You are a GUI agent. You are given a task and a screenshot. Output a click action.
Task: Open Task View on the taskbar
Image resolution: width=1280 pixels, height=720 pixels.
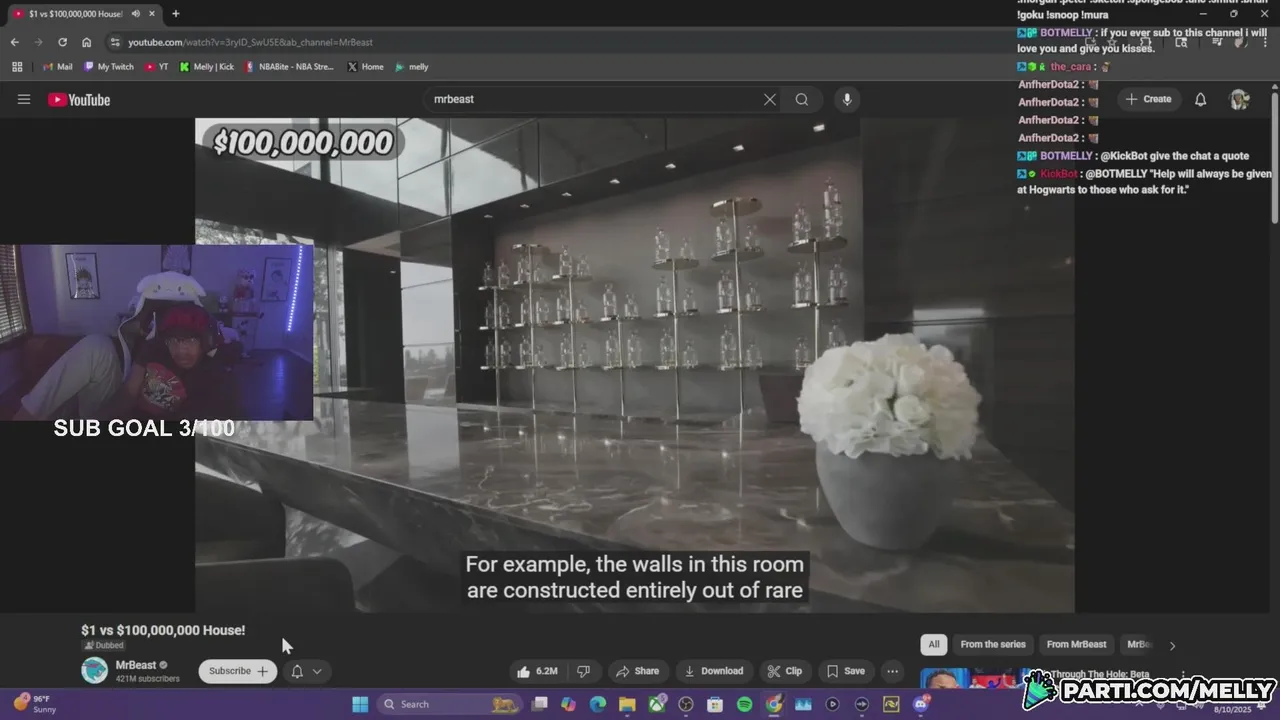540,704
